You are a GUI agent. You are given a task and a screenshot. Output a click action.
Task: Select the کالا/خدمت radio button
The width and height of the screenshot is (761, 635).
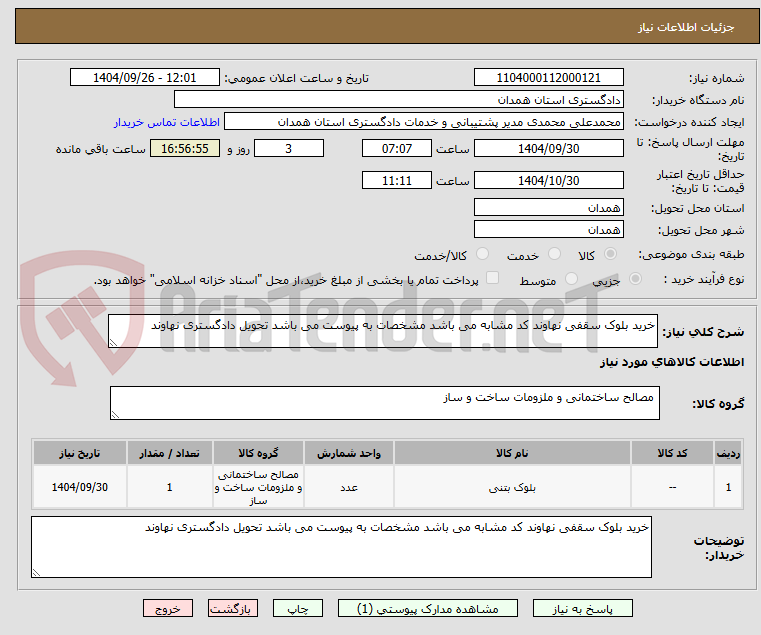482,254
